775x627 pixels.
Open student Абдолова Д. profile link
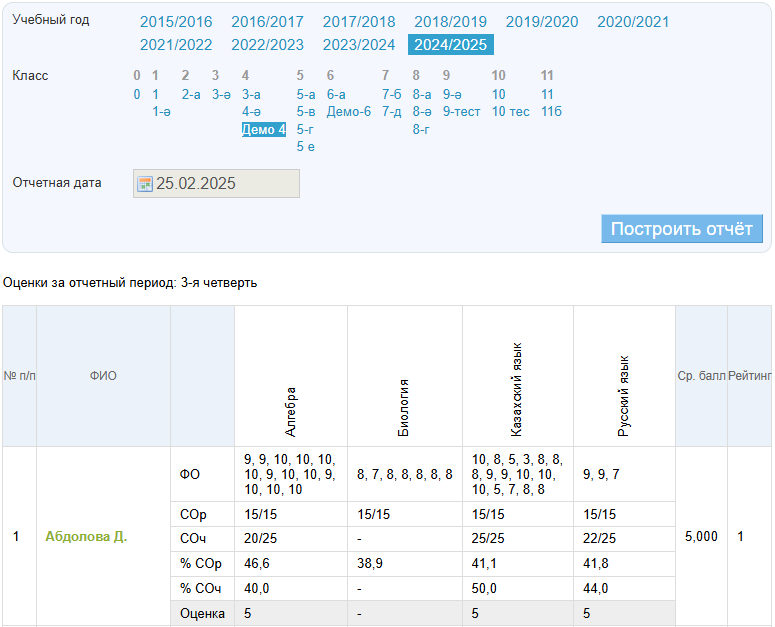[x=86, y=536]
